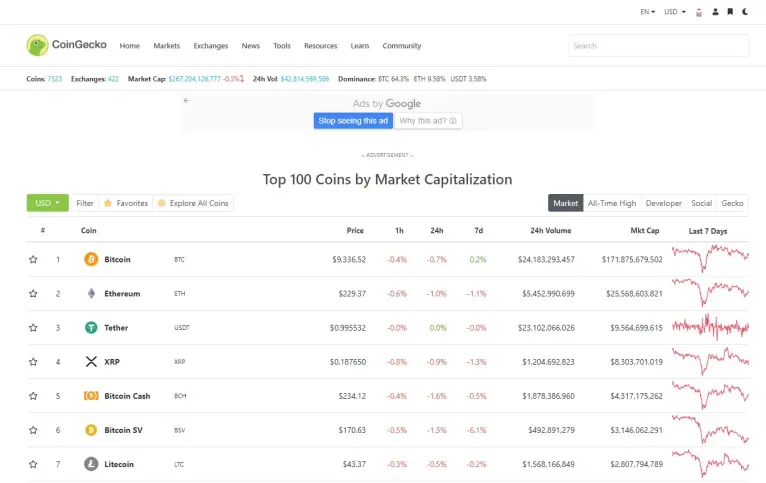The width and height of the screenshot is (766, 483).
Task: Open the Tools menu
Action: (x=282, y=45)
